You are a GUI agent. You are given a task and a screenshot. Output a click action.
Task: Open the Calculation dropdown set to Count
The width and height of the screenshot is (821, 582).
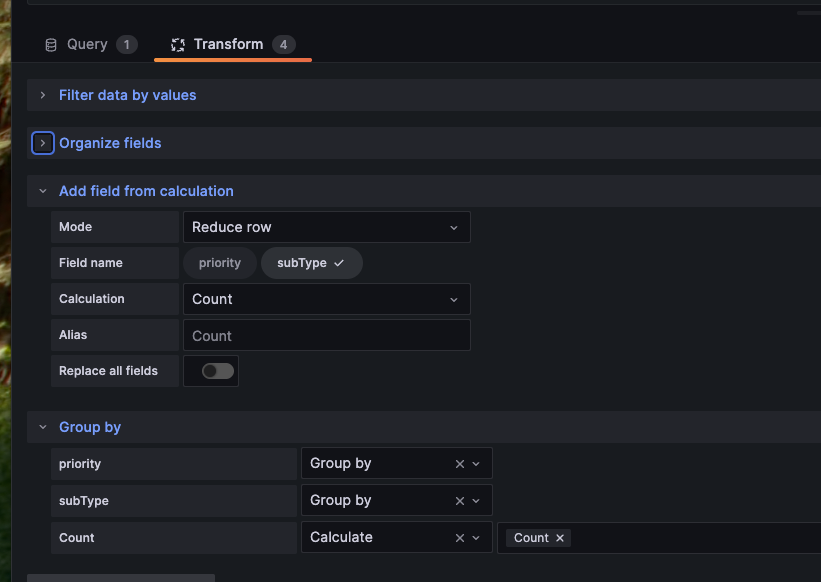327,299
